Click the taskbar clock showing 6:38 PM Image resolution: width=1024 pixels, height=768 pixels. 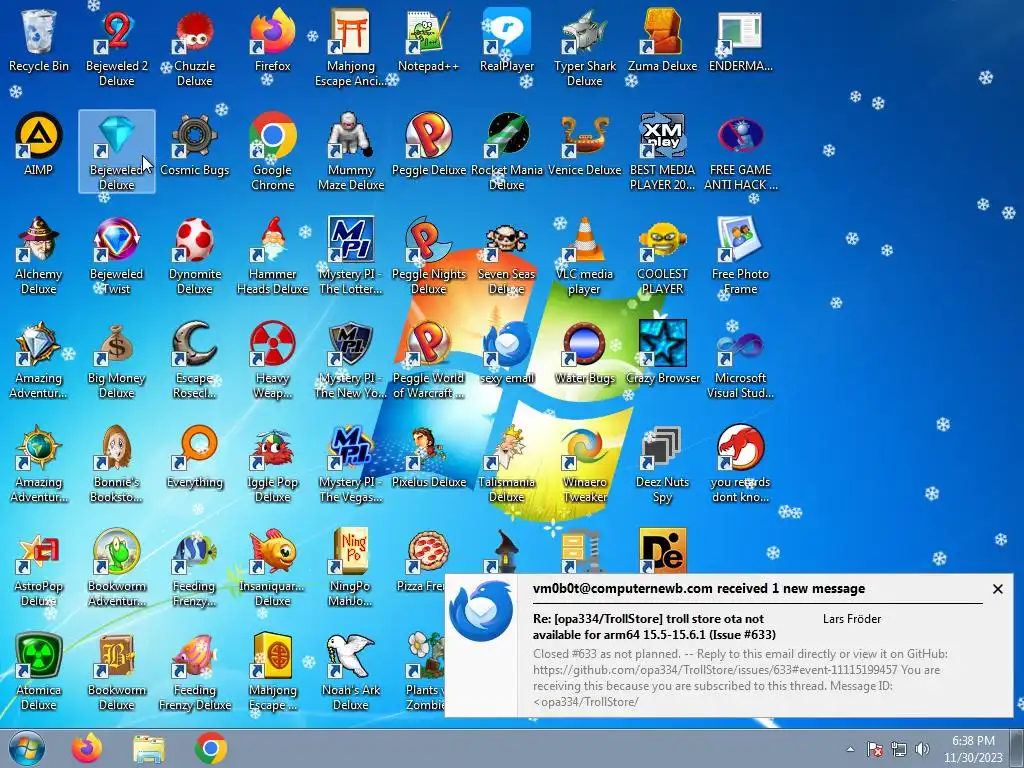click(973, 749)
